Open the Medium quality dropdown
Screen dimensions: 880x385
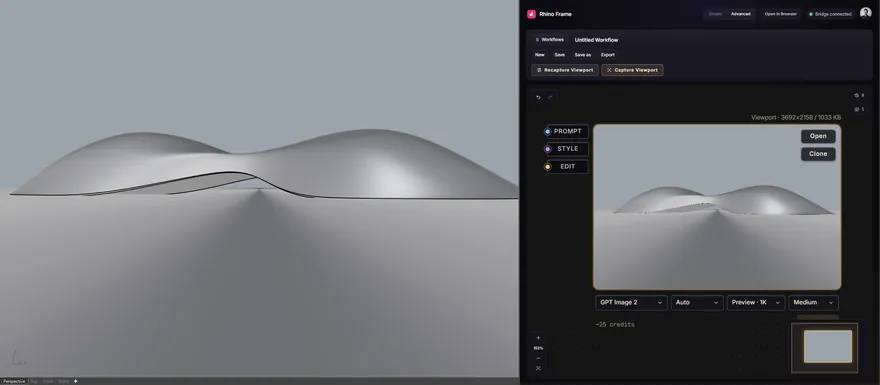(x=813, y=302)
